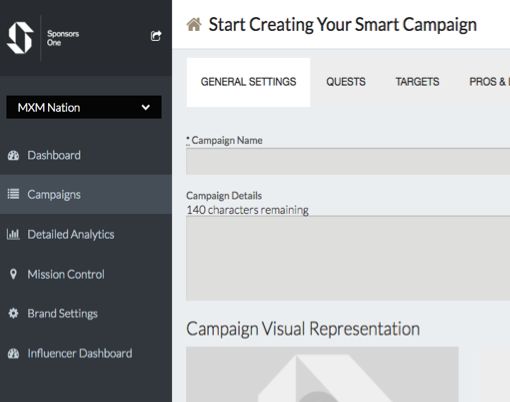Select the General Settings tab
Viewport: 510px width, 402px height.
point(248,82)
